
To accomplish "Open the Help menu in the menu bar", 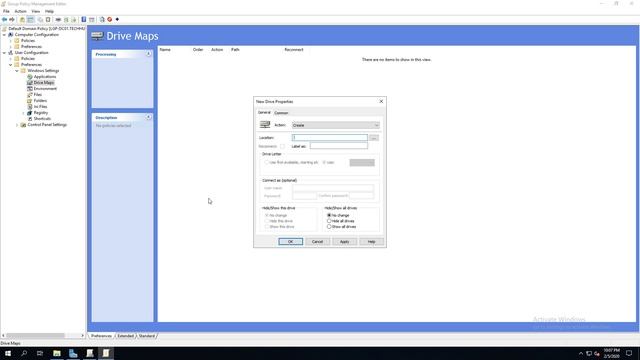I will [x=49, y=11].
